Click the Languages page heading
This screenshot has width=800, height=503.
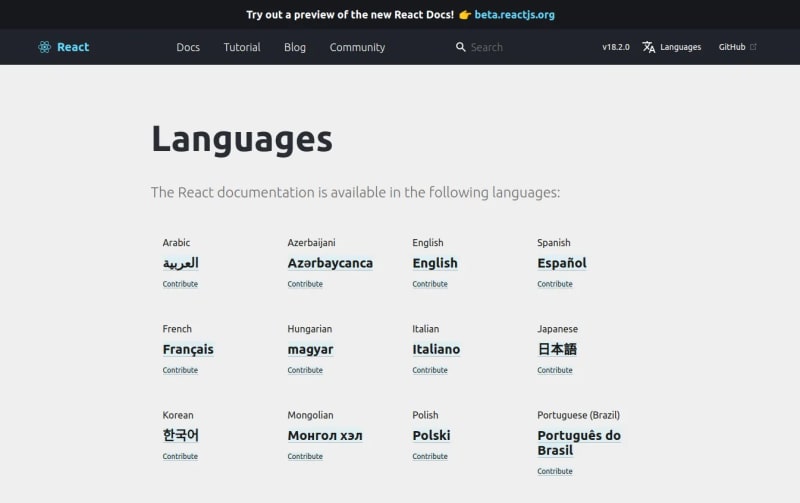click(242, 139)
